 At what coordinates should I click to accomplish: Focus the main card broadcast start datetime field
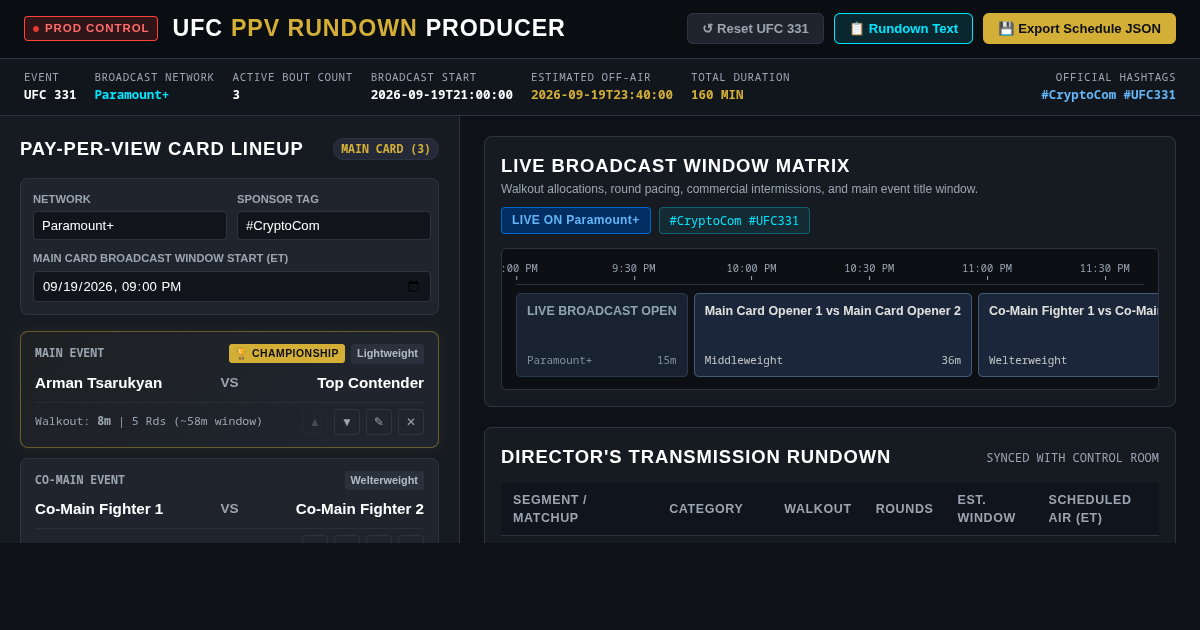coord(232,287)
